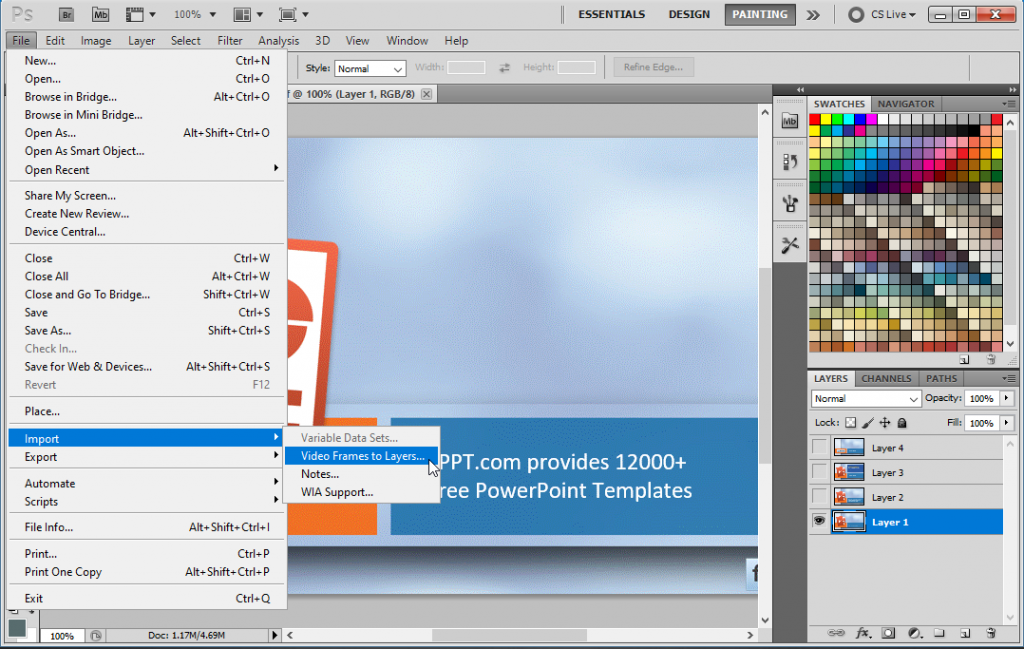The image size is (1024, 649).
Task: Switch to the PAINTING workspace tab
Action: (759, 14)
